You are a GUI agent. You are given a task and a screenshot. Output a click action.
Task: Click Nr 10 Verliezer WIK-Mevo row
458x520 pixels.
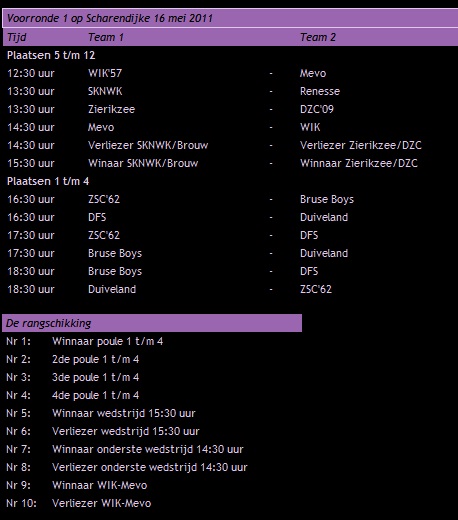tap(79, 503)
